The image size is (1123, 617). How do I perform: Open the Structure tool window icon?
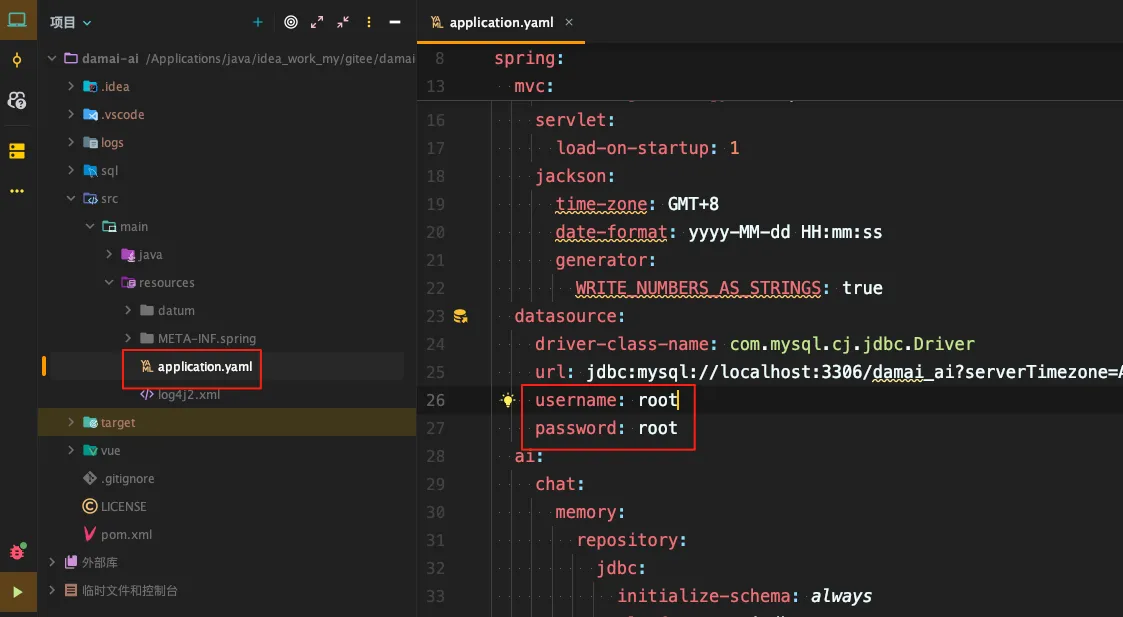click(17, 151)
